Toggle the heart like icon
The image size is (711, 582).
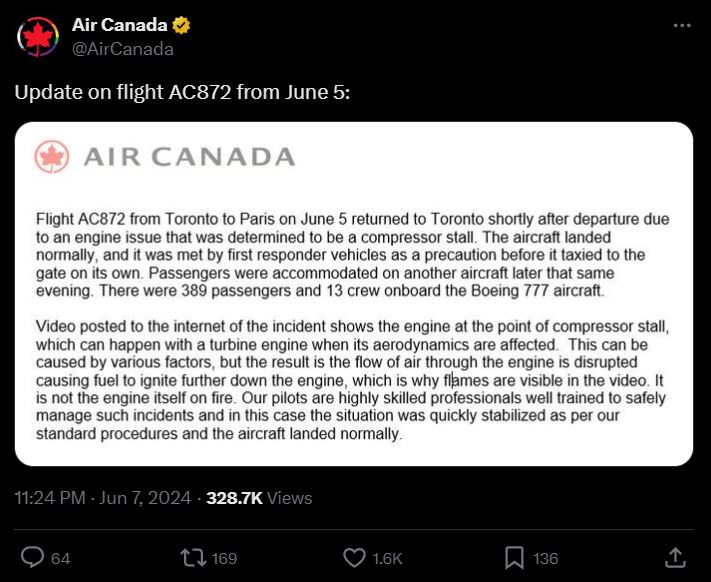pyautogui.click(x=354, y=557)
